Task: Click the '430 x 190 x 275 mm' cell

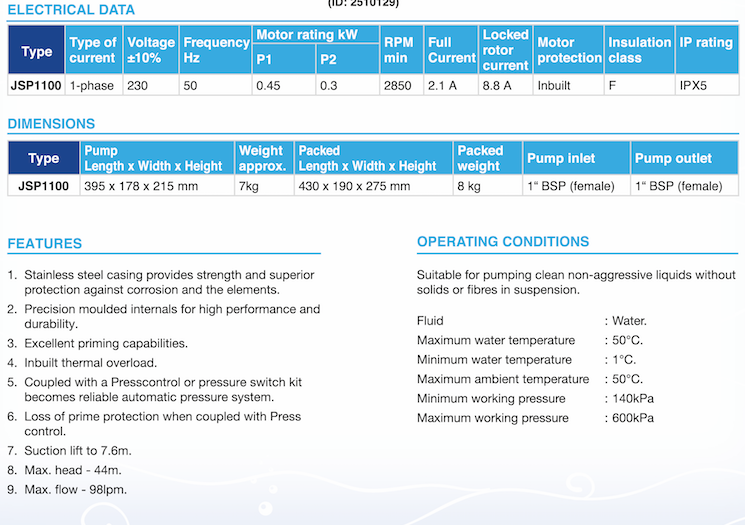Action: [x=373, y=186]
